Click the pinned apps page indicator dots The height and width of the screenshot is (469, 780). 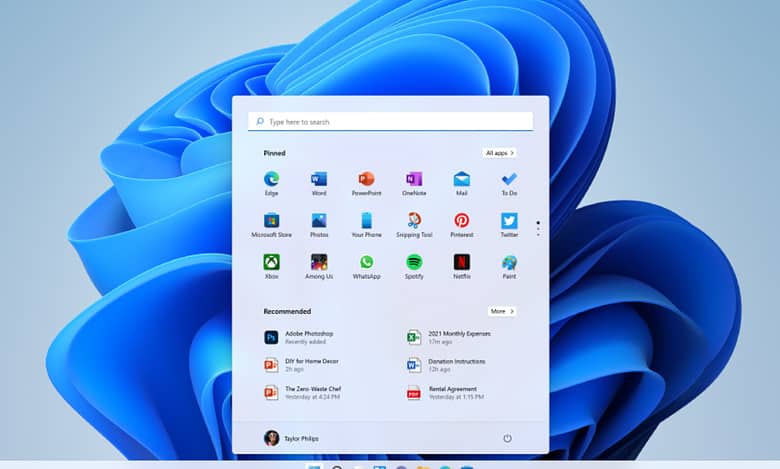coord(538,228)
